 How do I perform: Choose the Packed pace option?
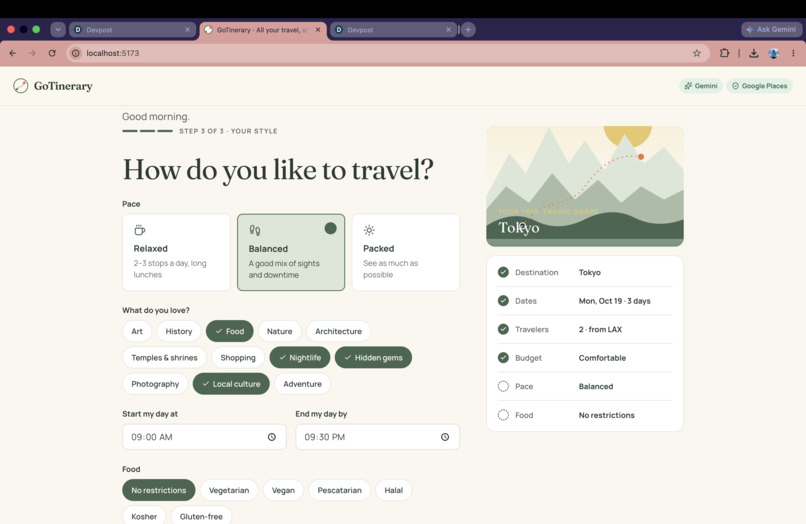(406, 252)
